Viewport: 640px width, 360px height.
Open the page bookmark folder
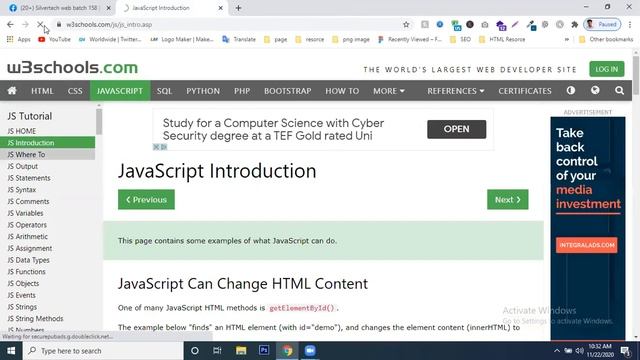pyautogui.click(x=276, y=40)
